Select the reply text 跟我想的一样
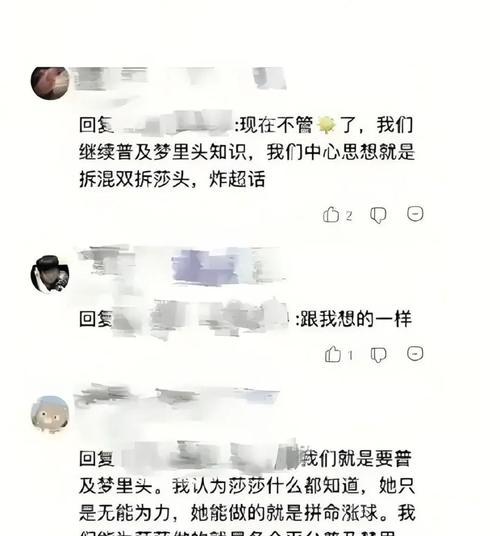Viewport: 500px width, 536px height. (x=356, y=319)
